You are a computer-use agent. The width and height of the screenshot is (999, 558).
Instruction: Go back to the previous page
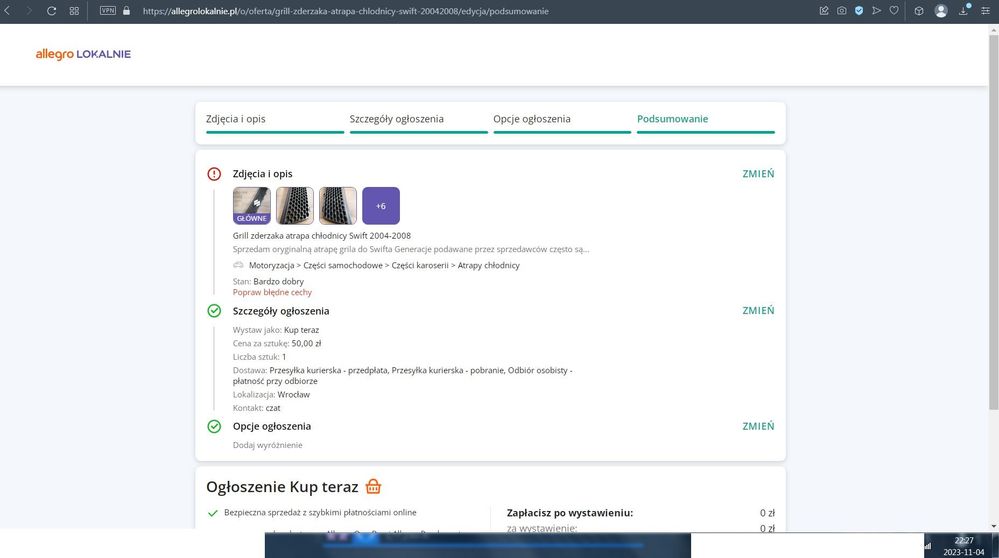pos(7,11)
